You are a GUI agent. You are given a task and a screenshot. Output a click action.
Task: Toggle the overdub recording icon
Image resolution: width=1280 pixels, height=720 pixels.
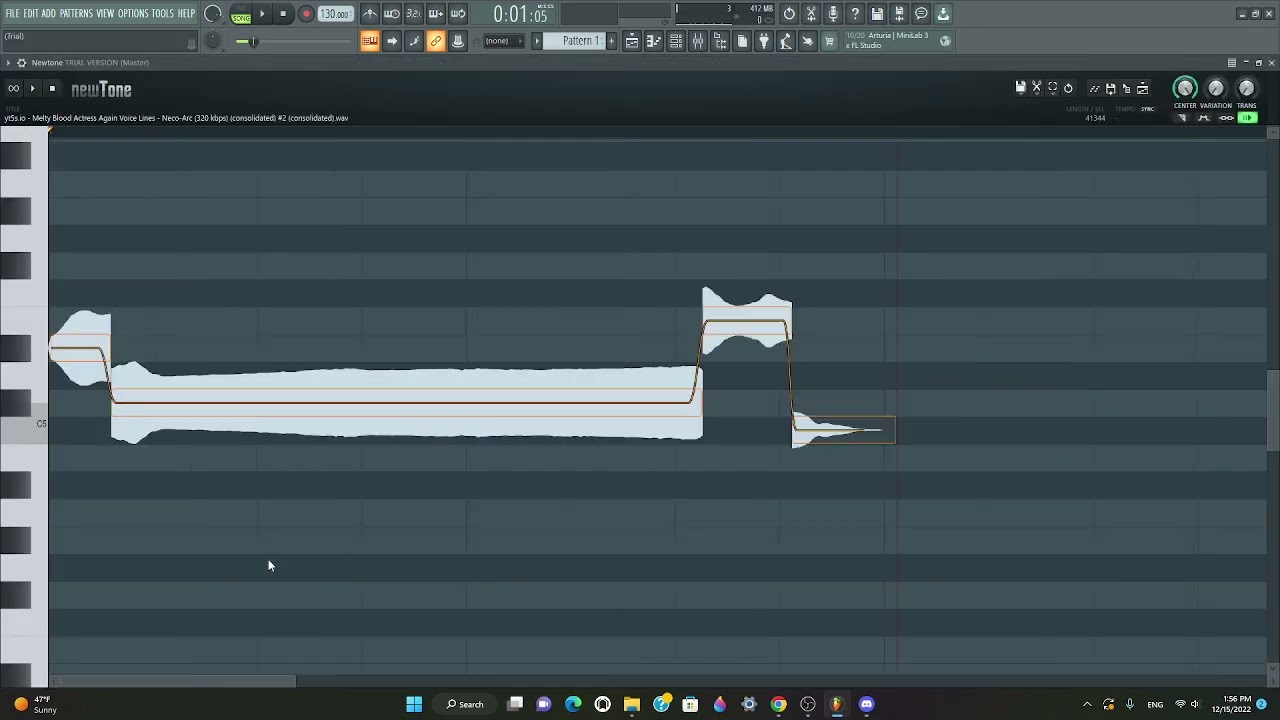point(436,14)
